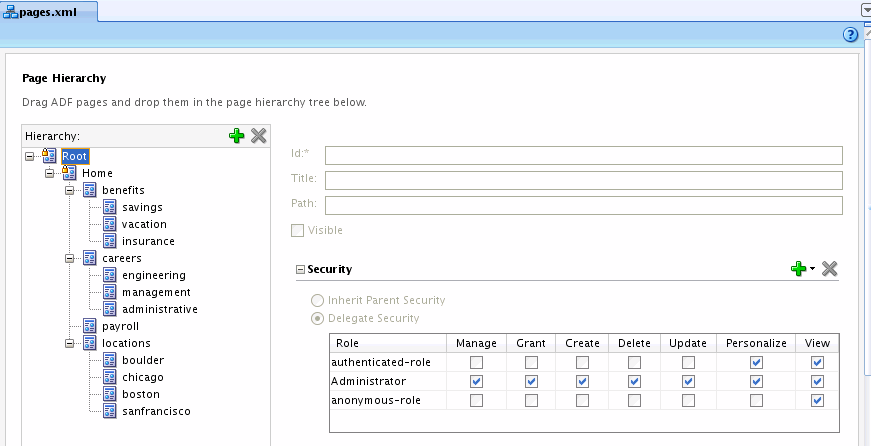Click the administrative page icon
871x446 pixels.
[x=109, y=309]
